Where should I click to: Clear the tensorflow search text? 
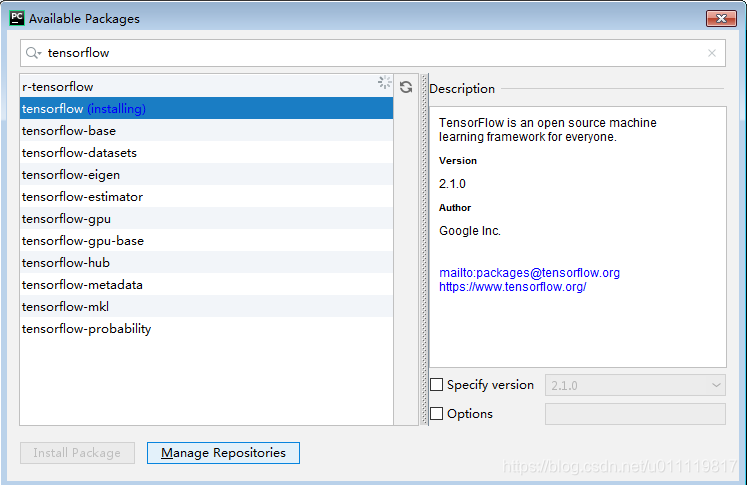(x=712, y=53)
